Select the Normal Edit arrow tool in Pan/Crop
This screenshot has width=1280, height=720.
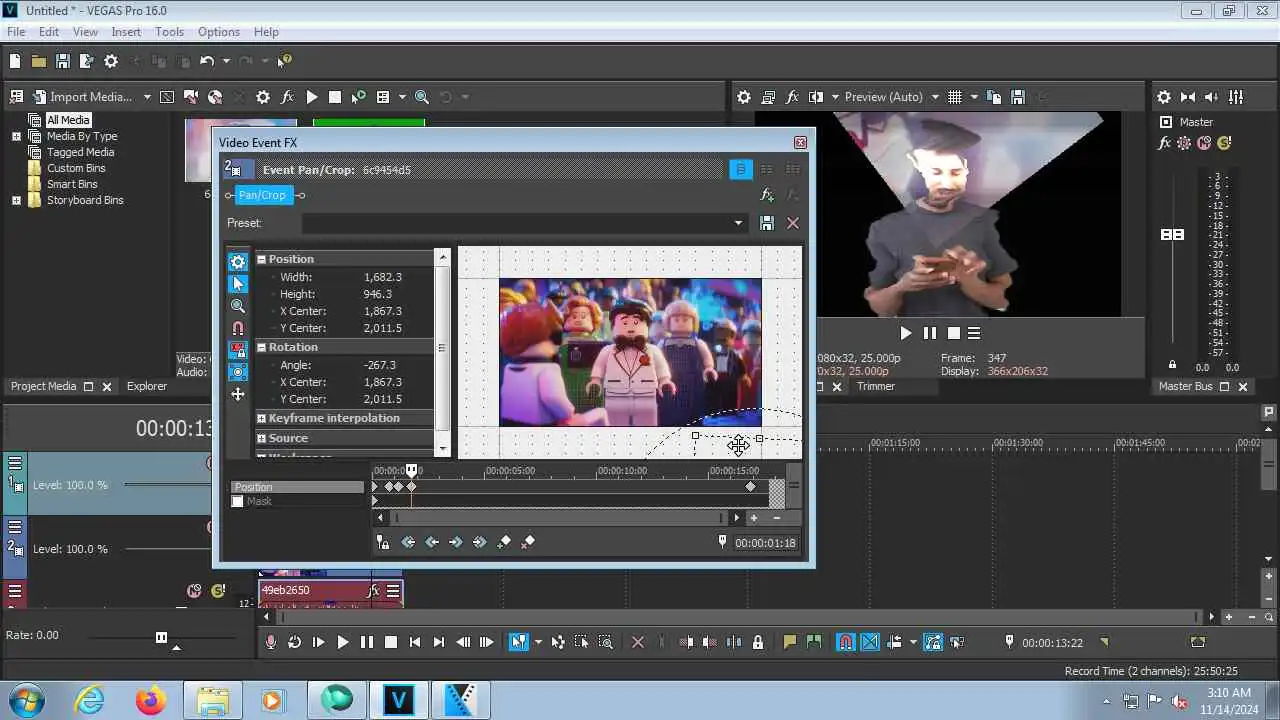pyautogui.click(x=238, y=284)
